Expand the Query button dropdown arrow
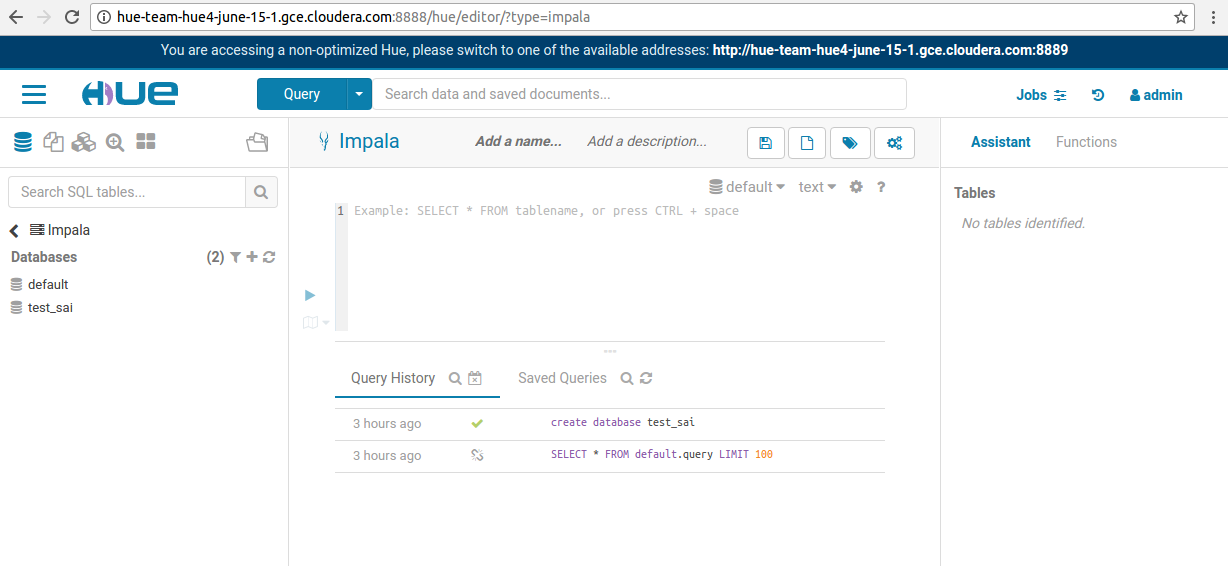 tap(359, 94)
